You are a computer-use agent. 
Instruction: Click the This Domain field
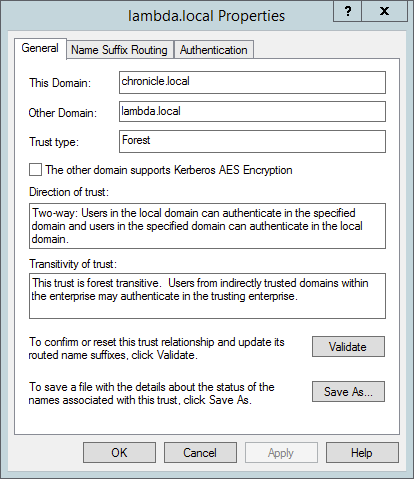coord(252,82)
